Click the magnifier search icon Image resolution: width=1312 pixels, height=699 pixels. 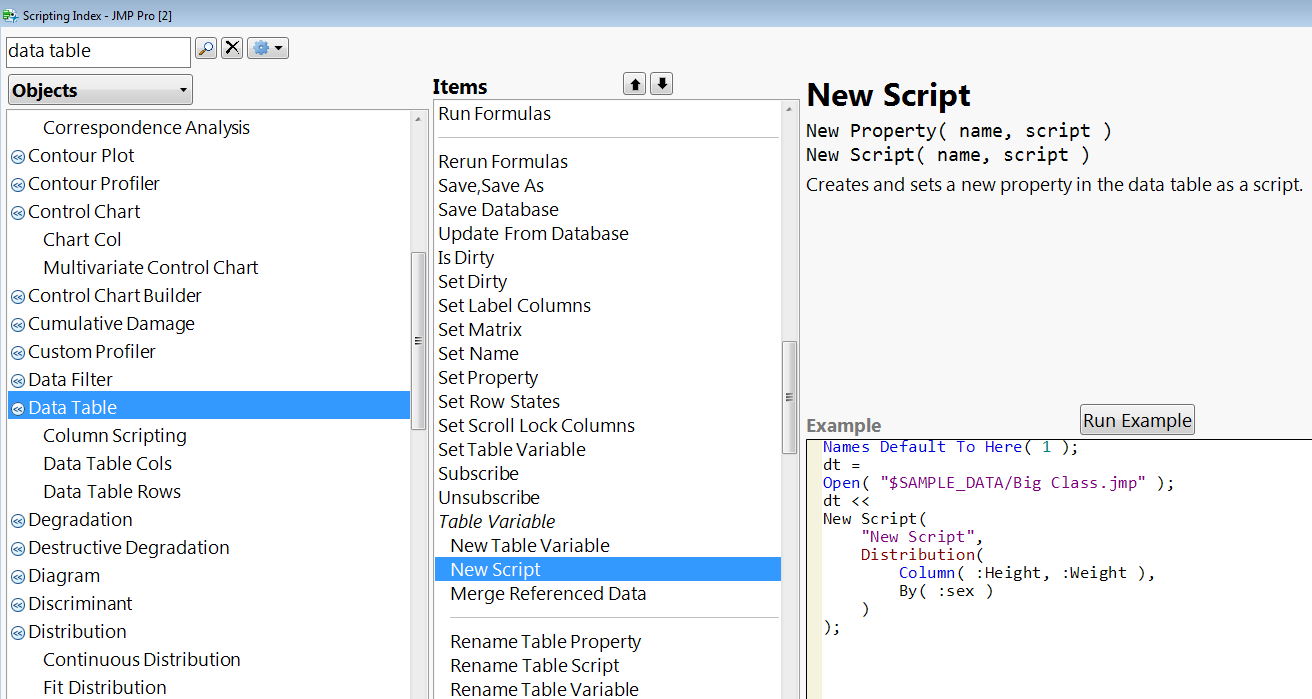pos(206,48)
